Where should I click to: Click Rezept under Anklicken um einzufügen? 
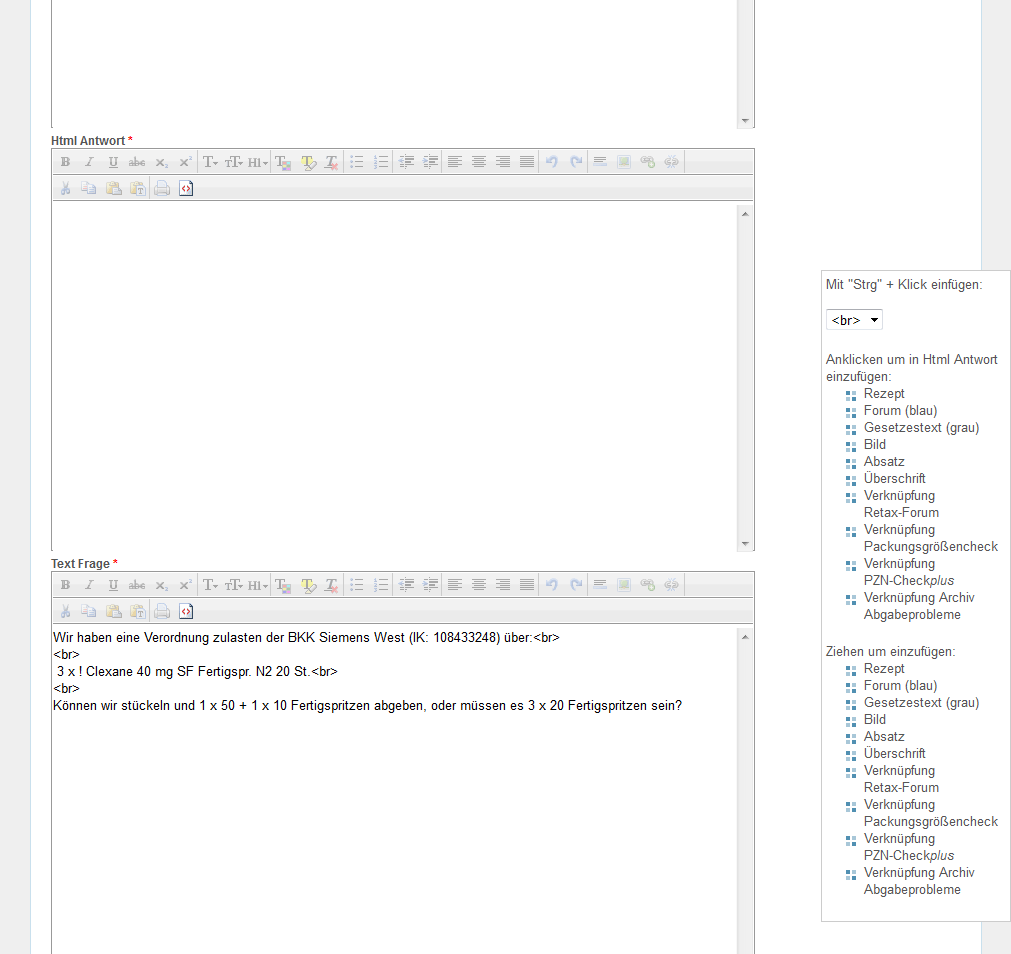coord(884,394)
